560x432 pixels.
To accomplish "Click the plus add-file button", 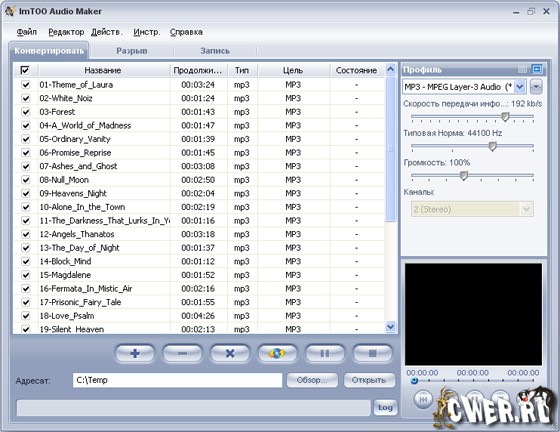I will coord(135,353).
